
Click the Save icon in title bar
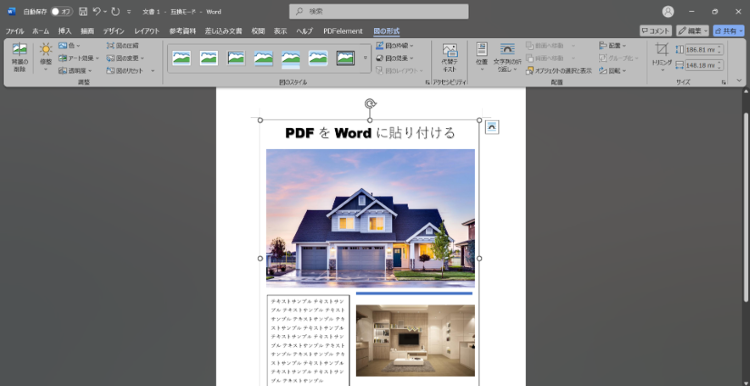[83, 11]
